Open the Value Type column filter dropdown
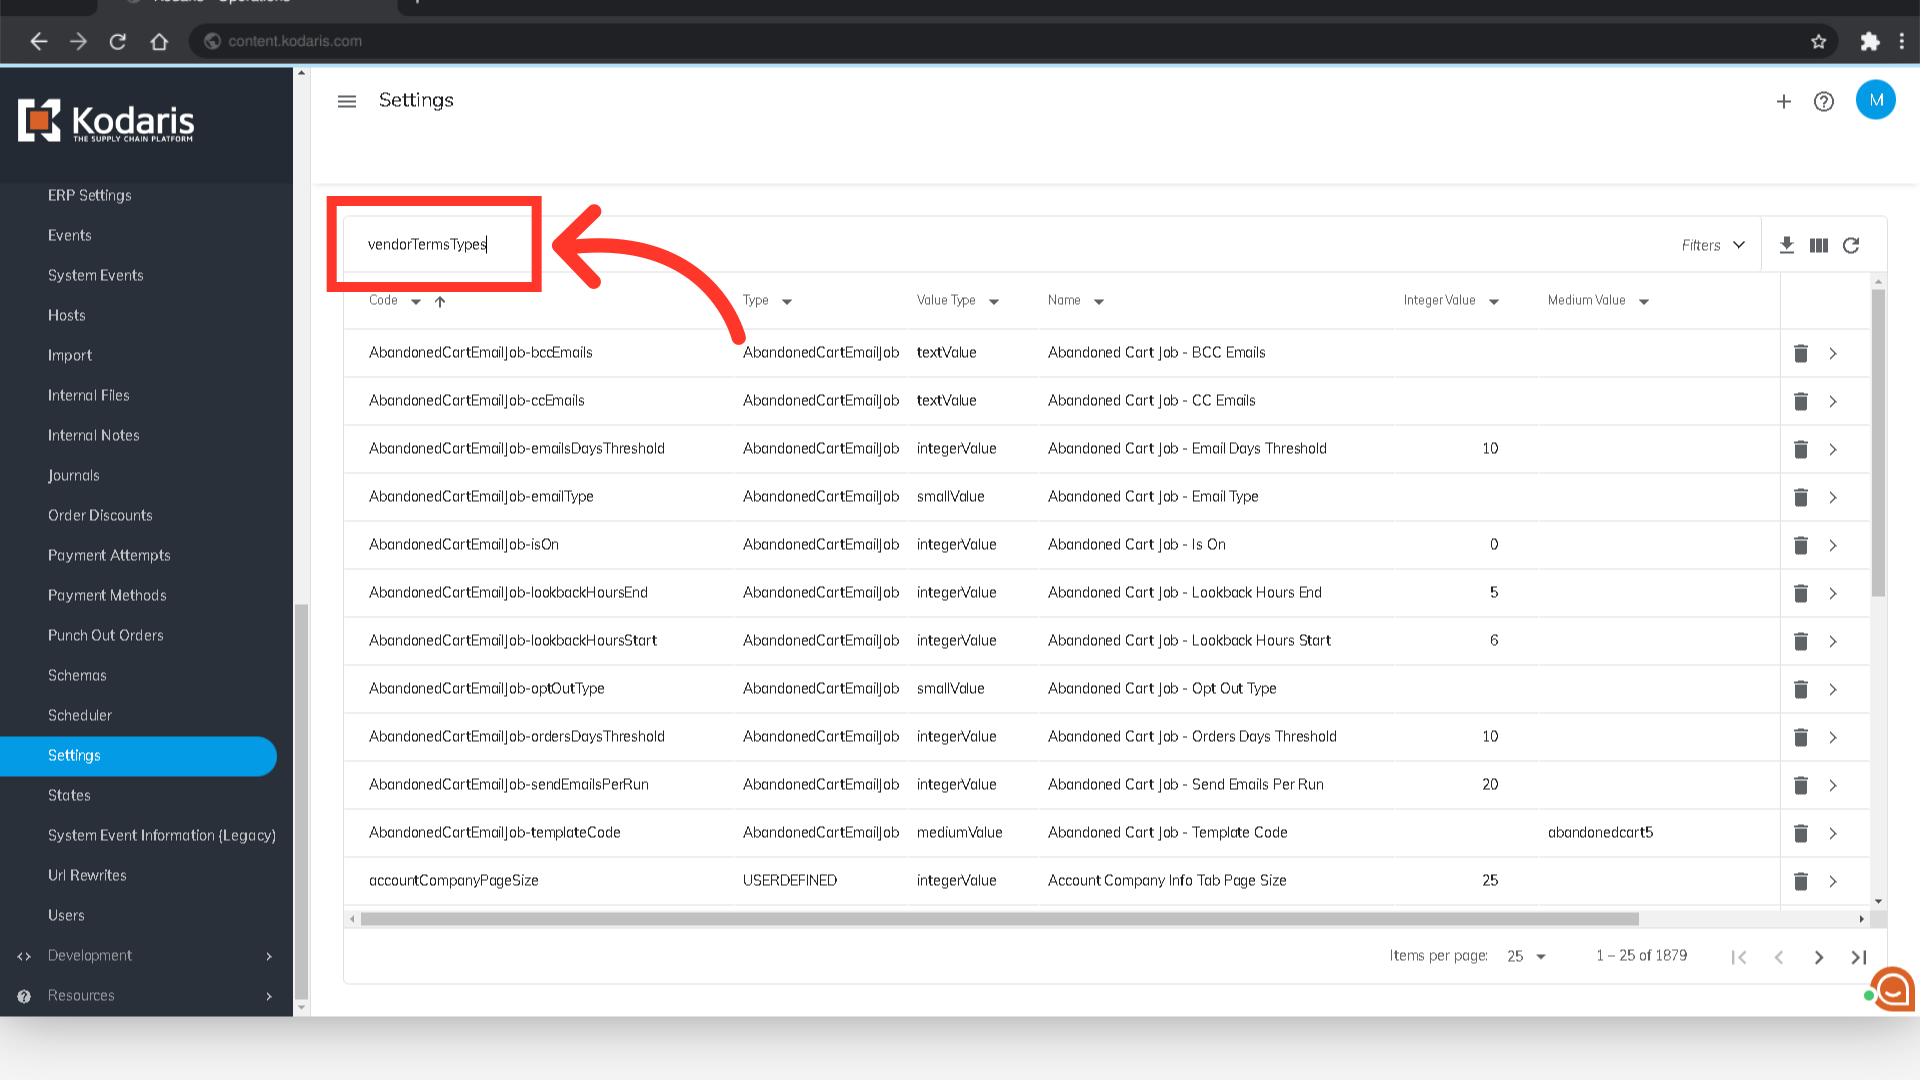Viewport: 1920px width, 1080px height. 993,301
